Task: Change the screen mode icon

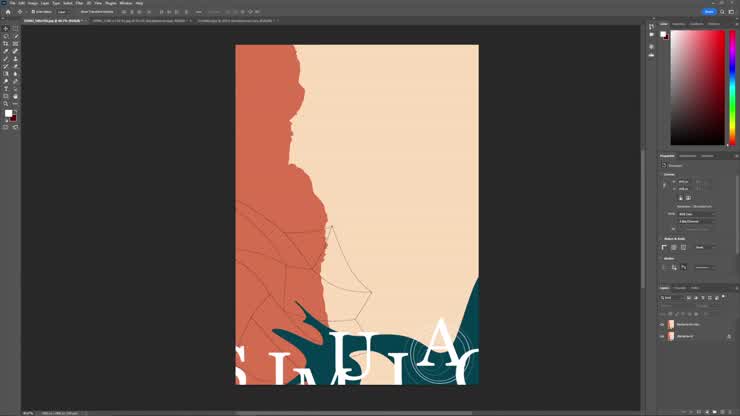Action: (x=16, y=127)
